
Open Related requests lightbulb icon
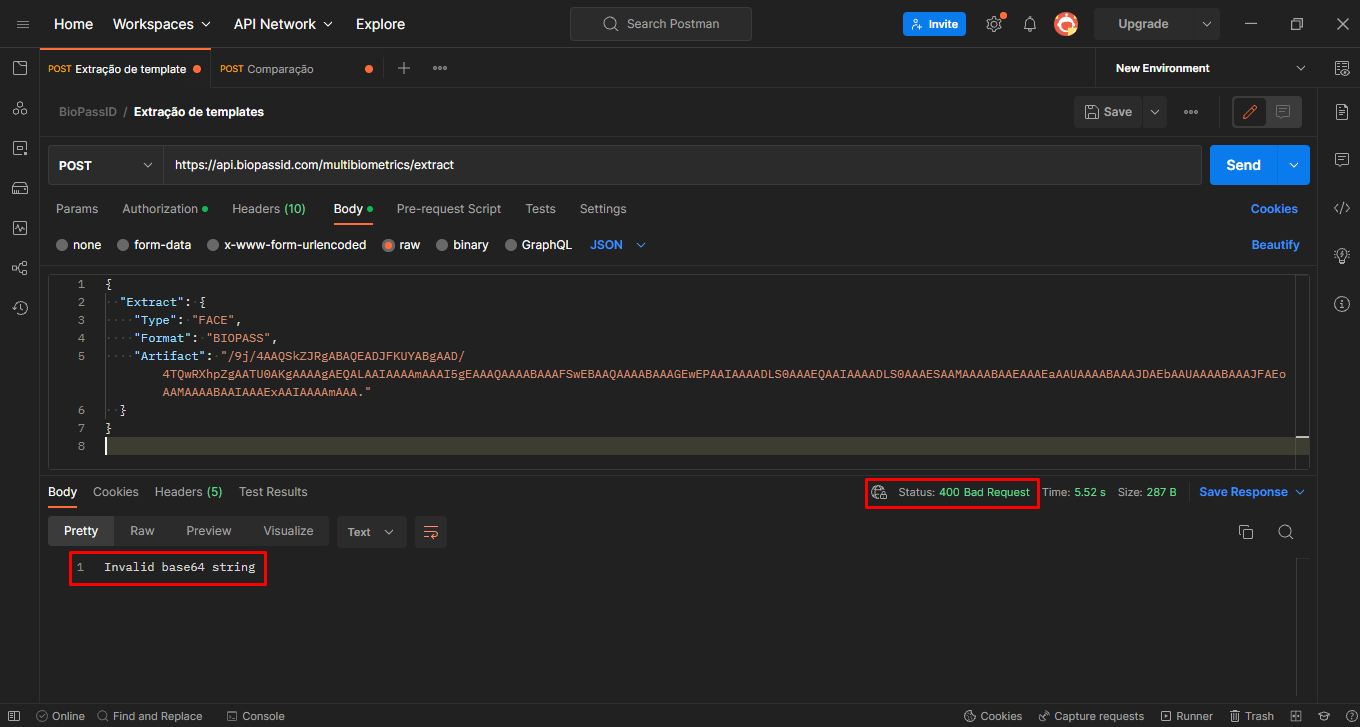click(x=1342, y=256)
